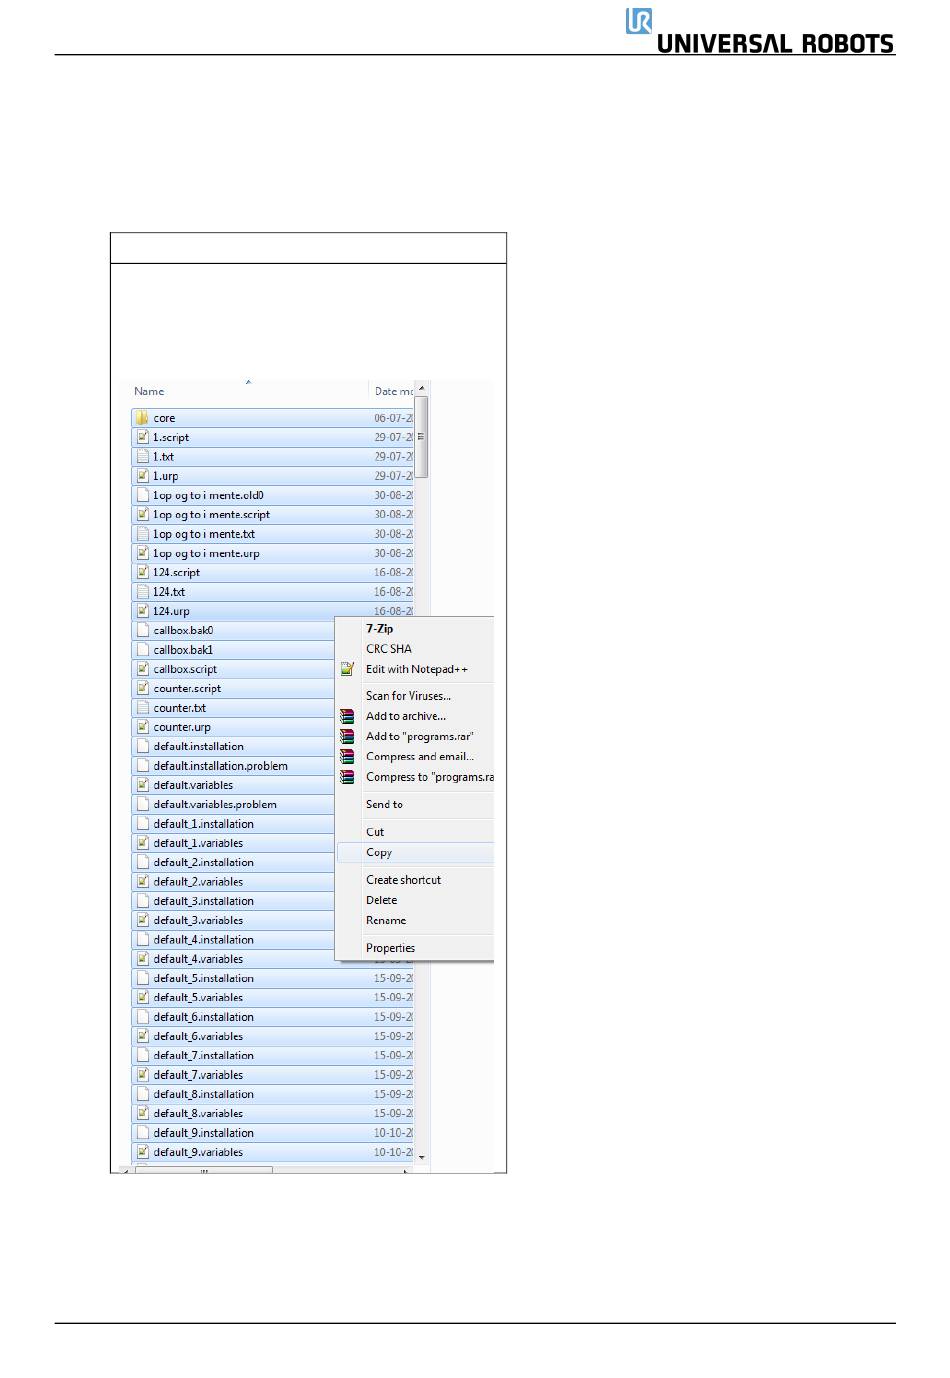Click WinRAR icon beside Add to archive
Viewport: 950px width, 1378px height.
(347, 716)
